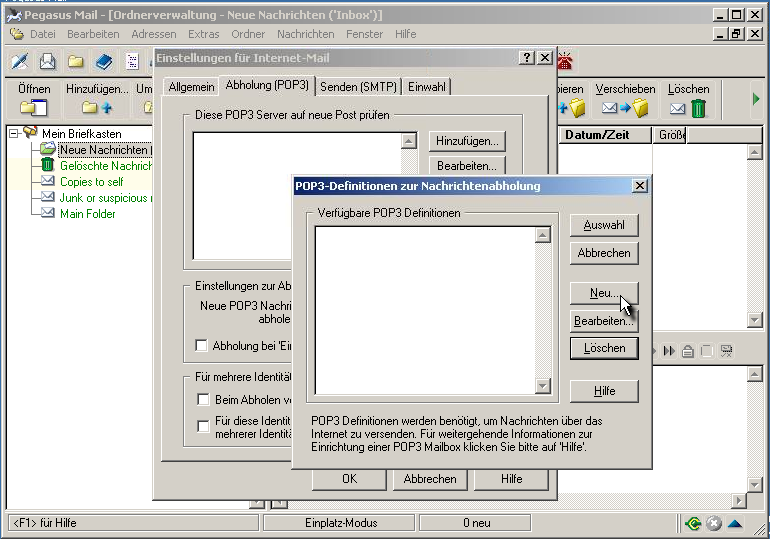The image size is (770, 539).
Task: Click the Datei menu hand icon
Action: click(17, 34)
